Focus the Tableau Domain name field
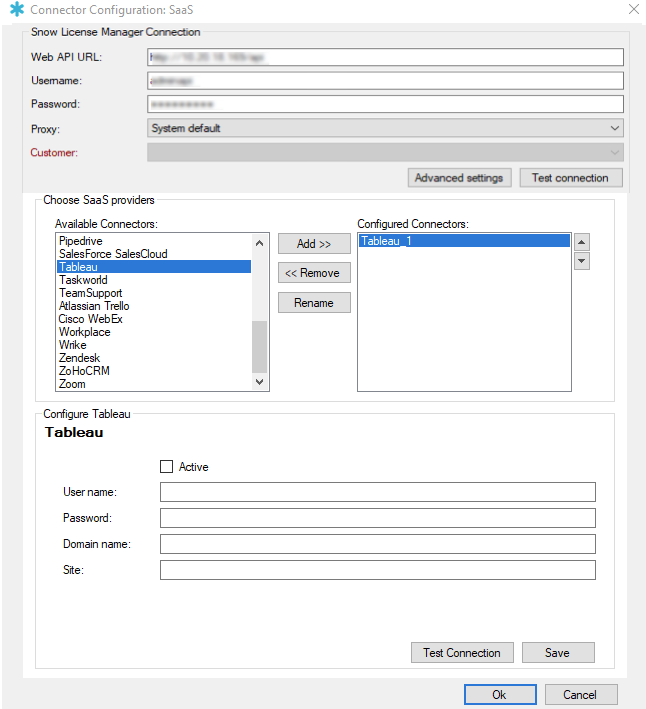 pos(377,544)
